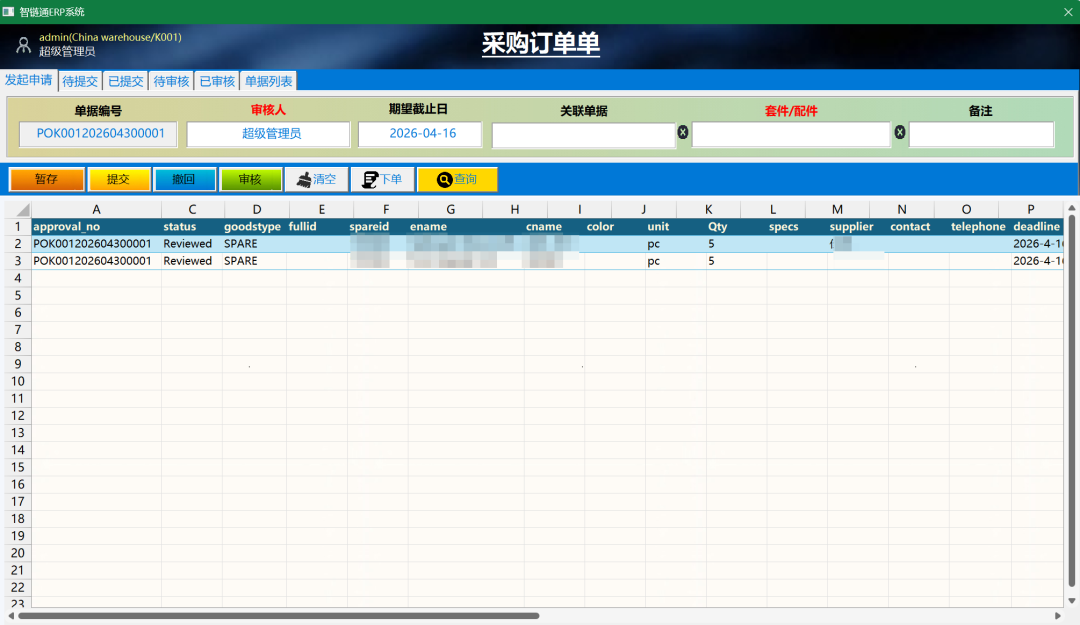This screenshot has width=1080, height=625.
Task: Select row 3 header
Action: click(x=18, y=260)
